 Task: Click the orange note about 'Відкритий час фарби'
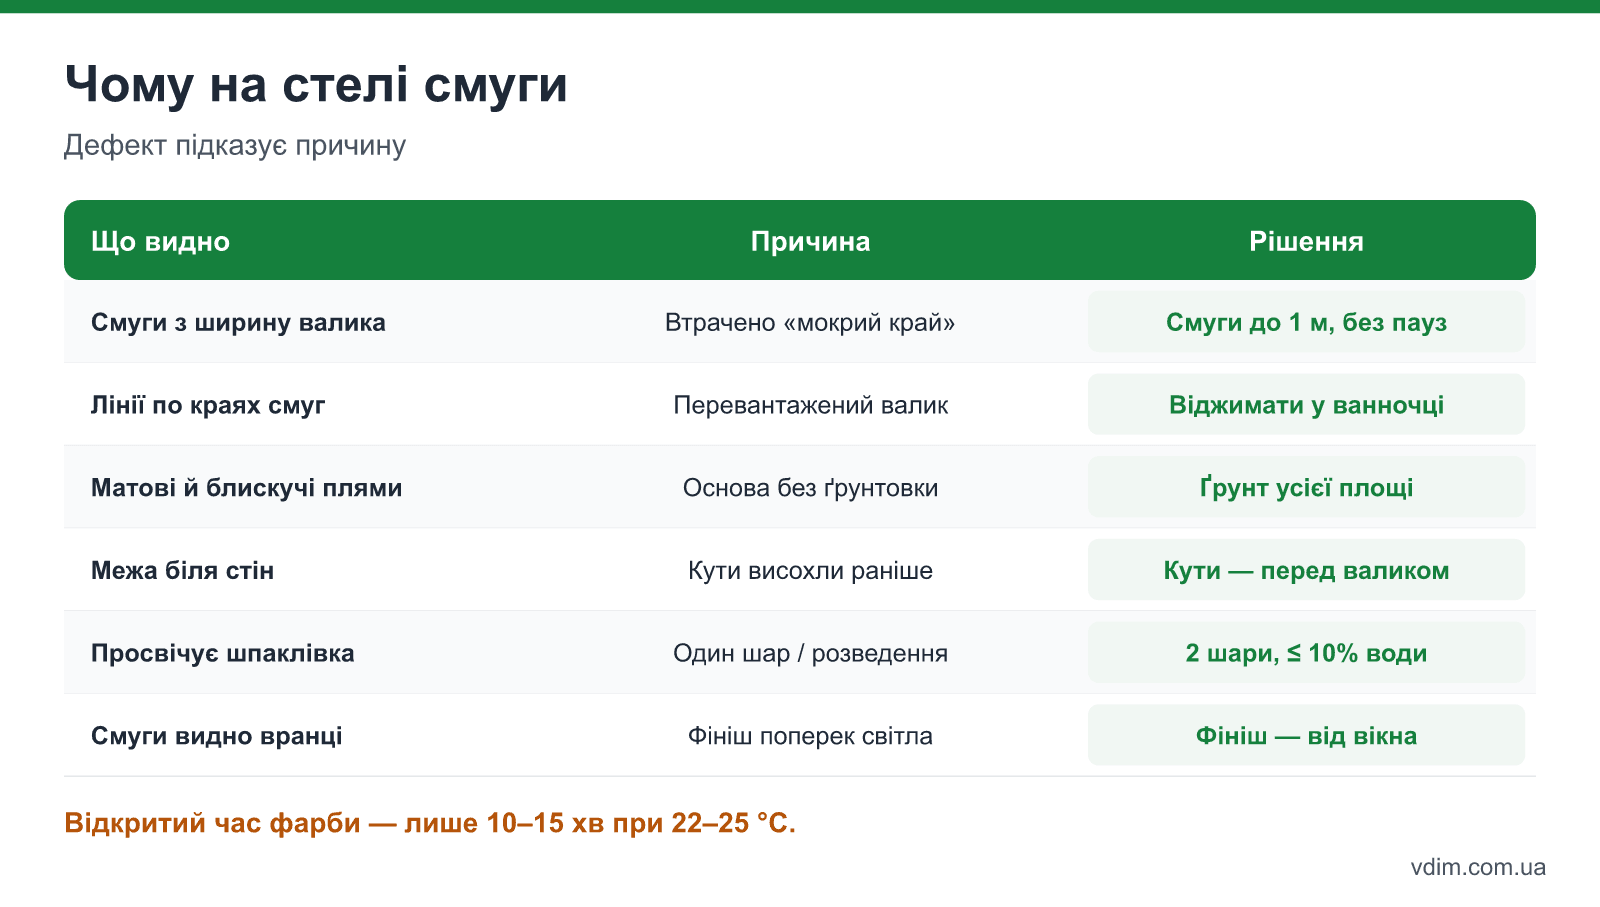(430, 823)
